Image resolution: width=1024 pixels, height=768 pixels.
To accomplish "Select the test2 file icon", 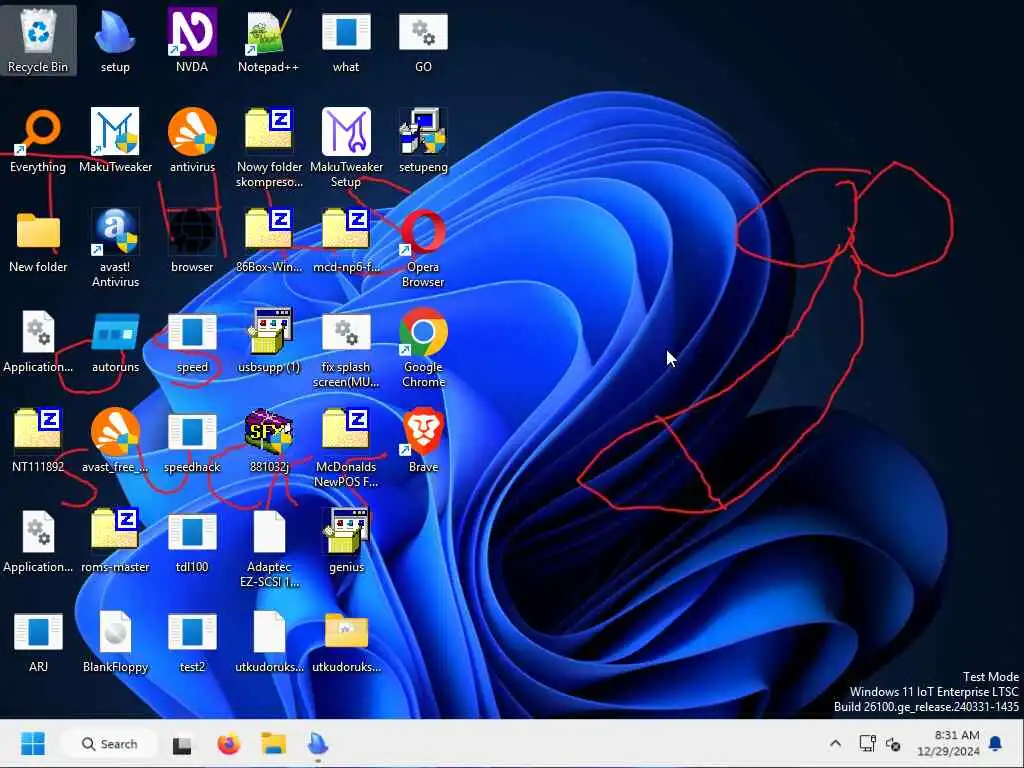I will (192, 641).
